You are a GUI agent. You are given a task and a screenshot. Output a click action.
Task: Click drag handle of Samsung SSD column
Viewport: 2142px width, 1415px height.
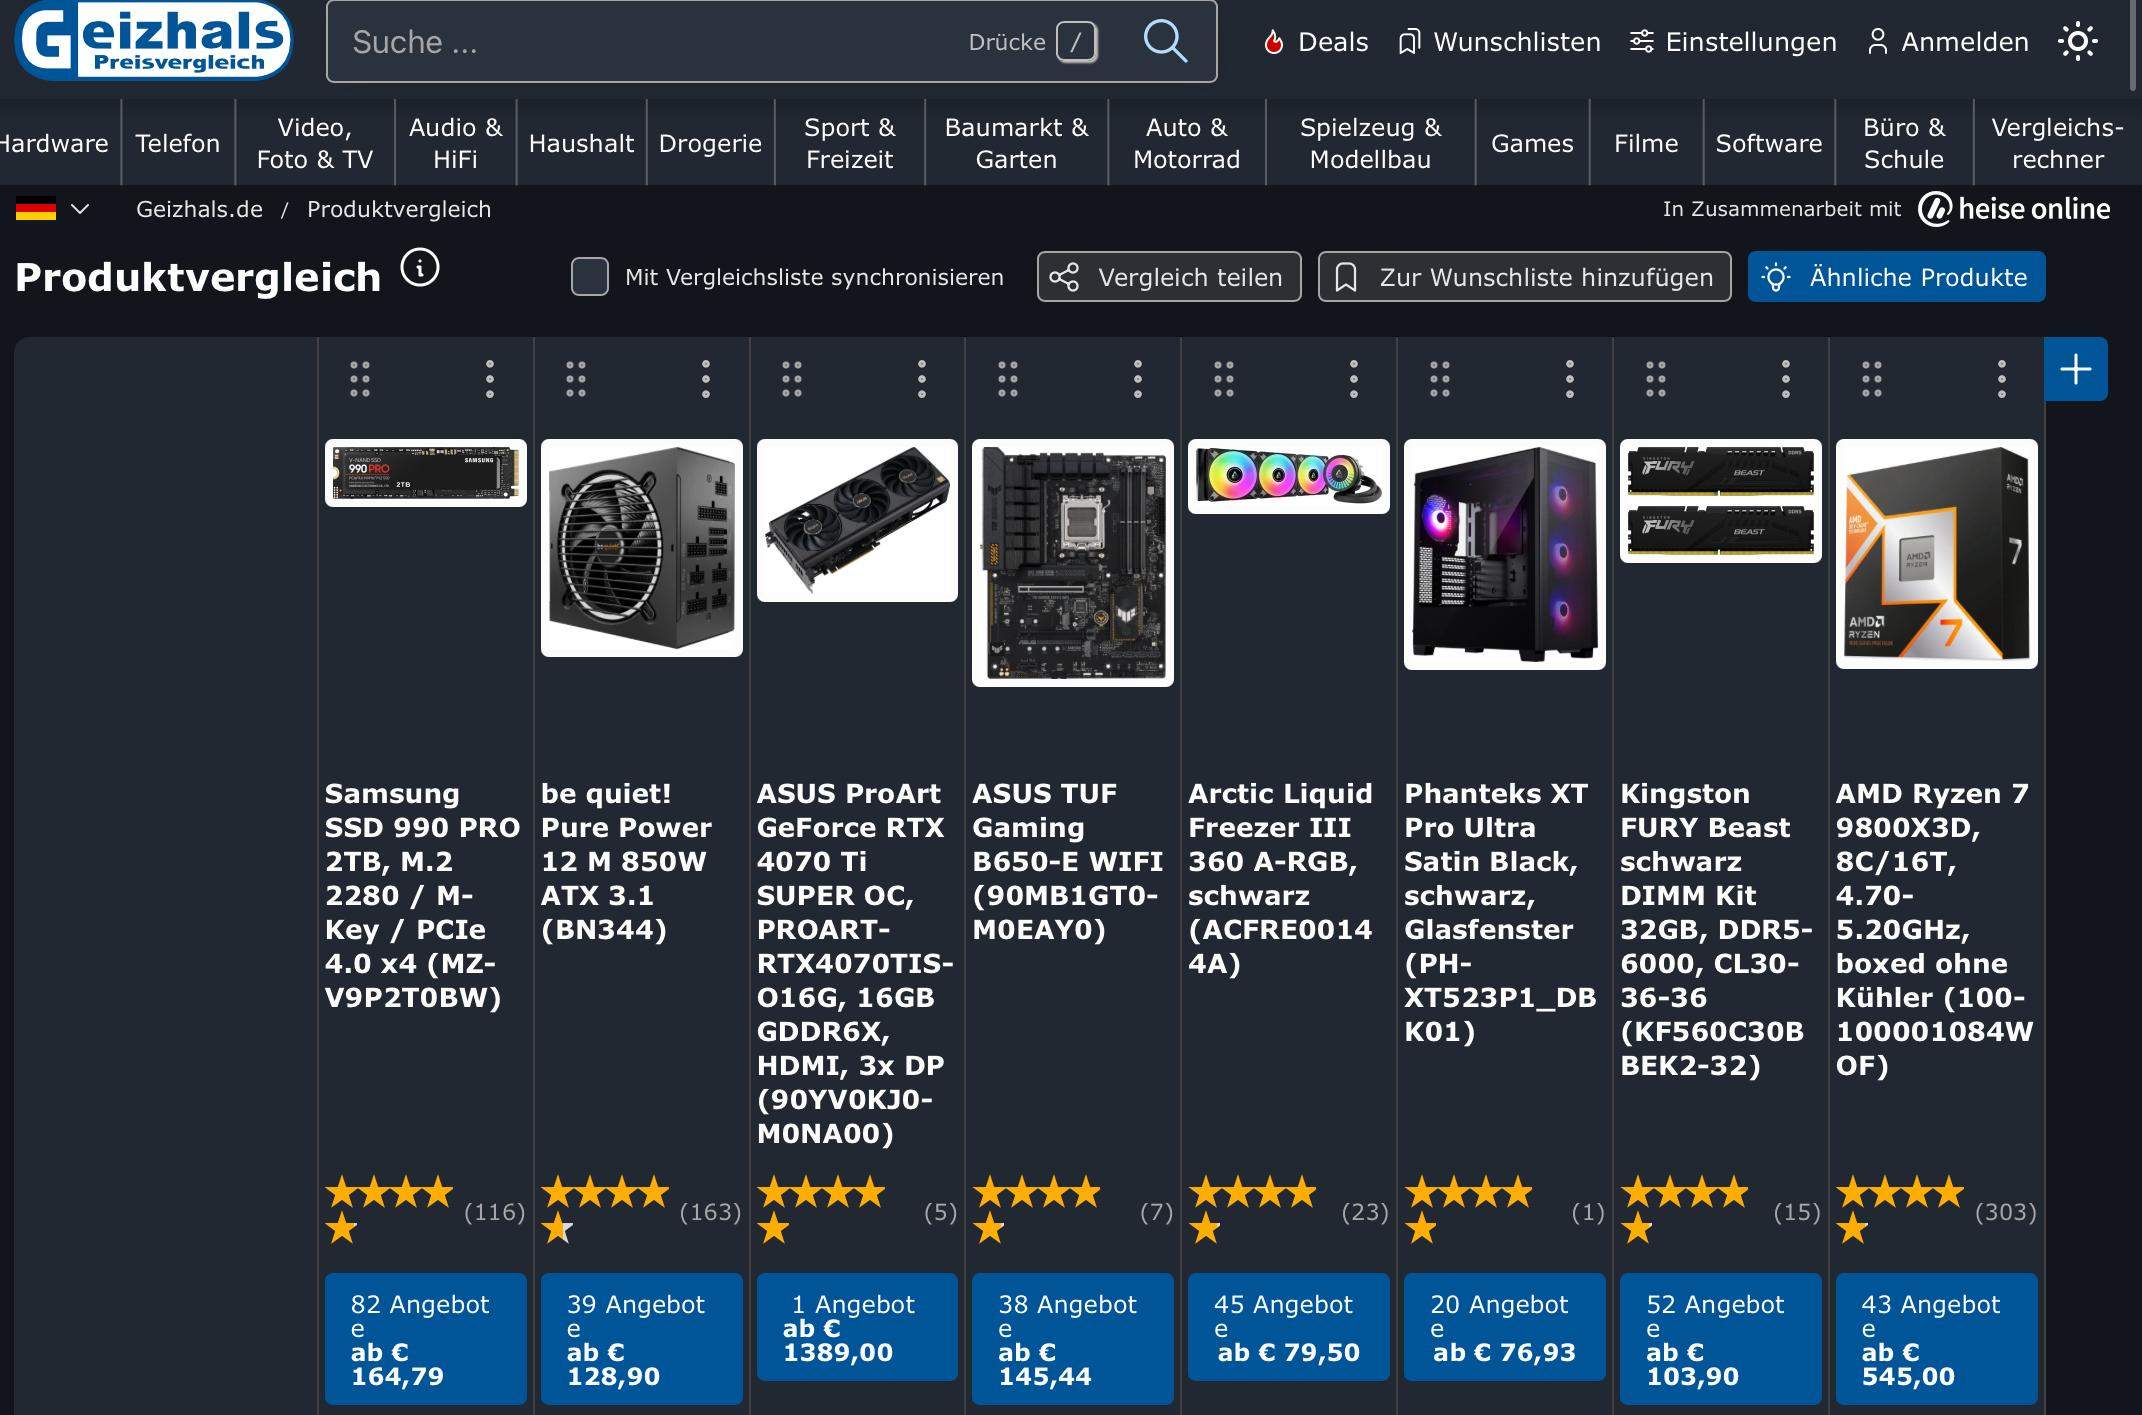pos(360,379)
